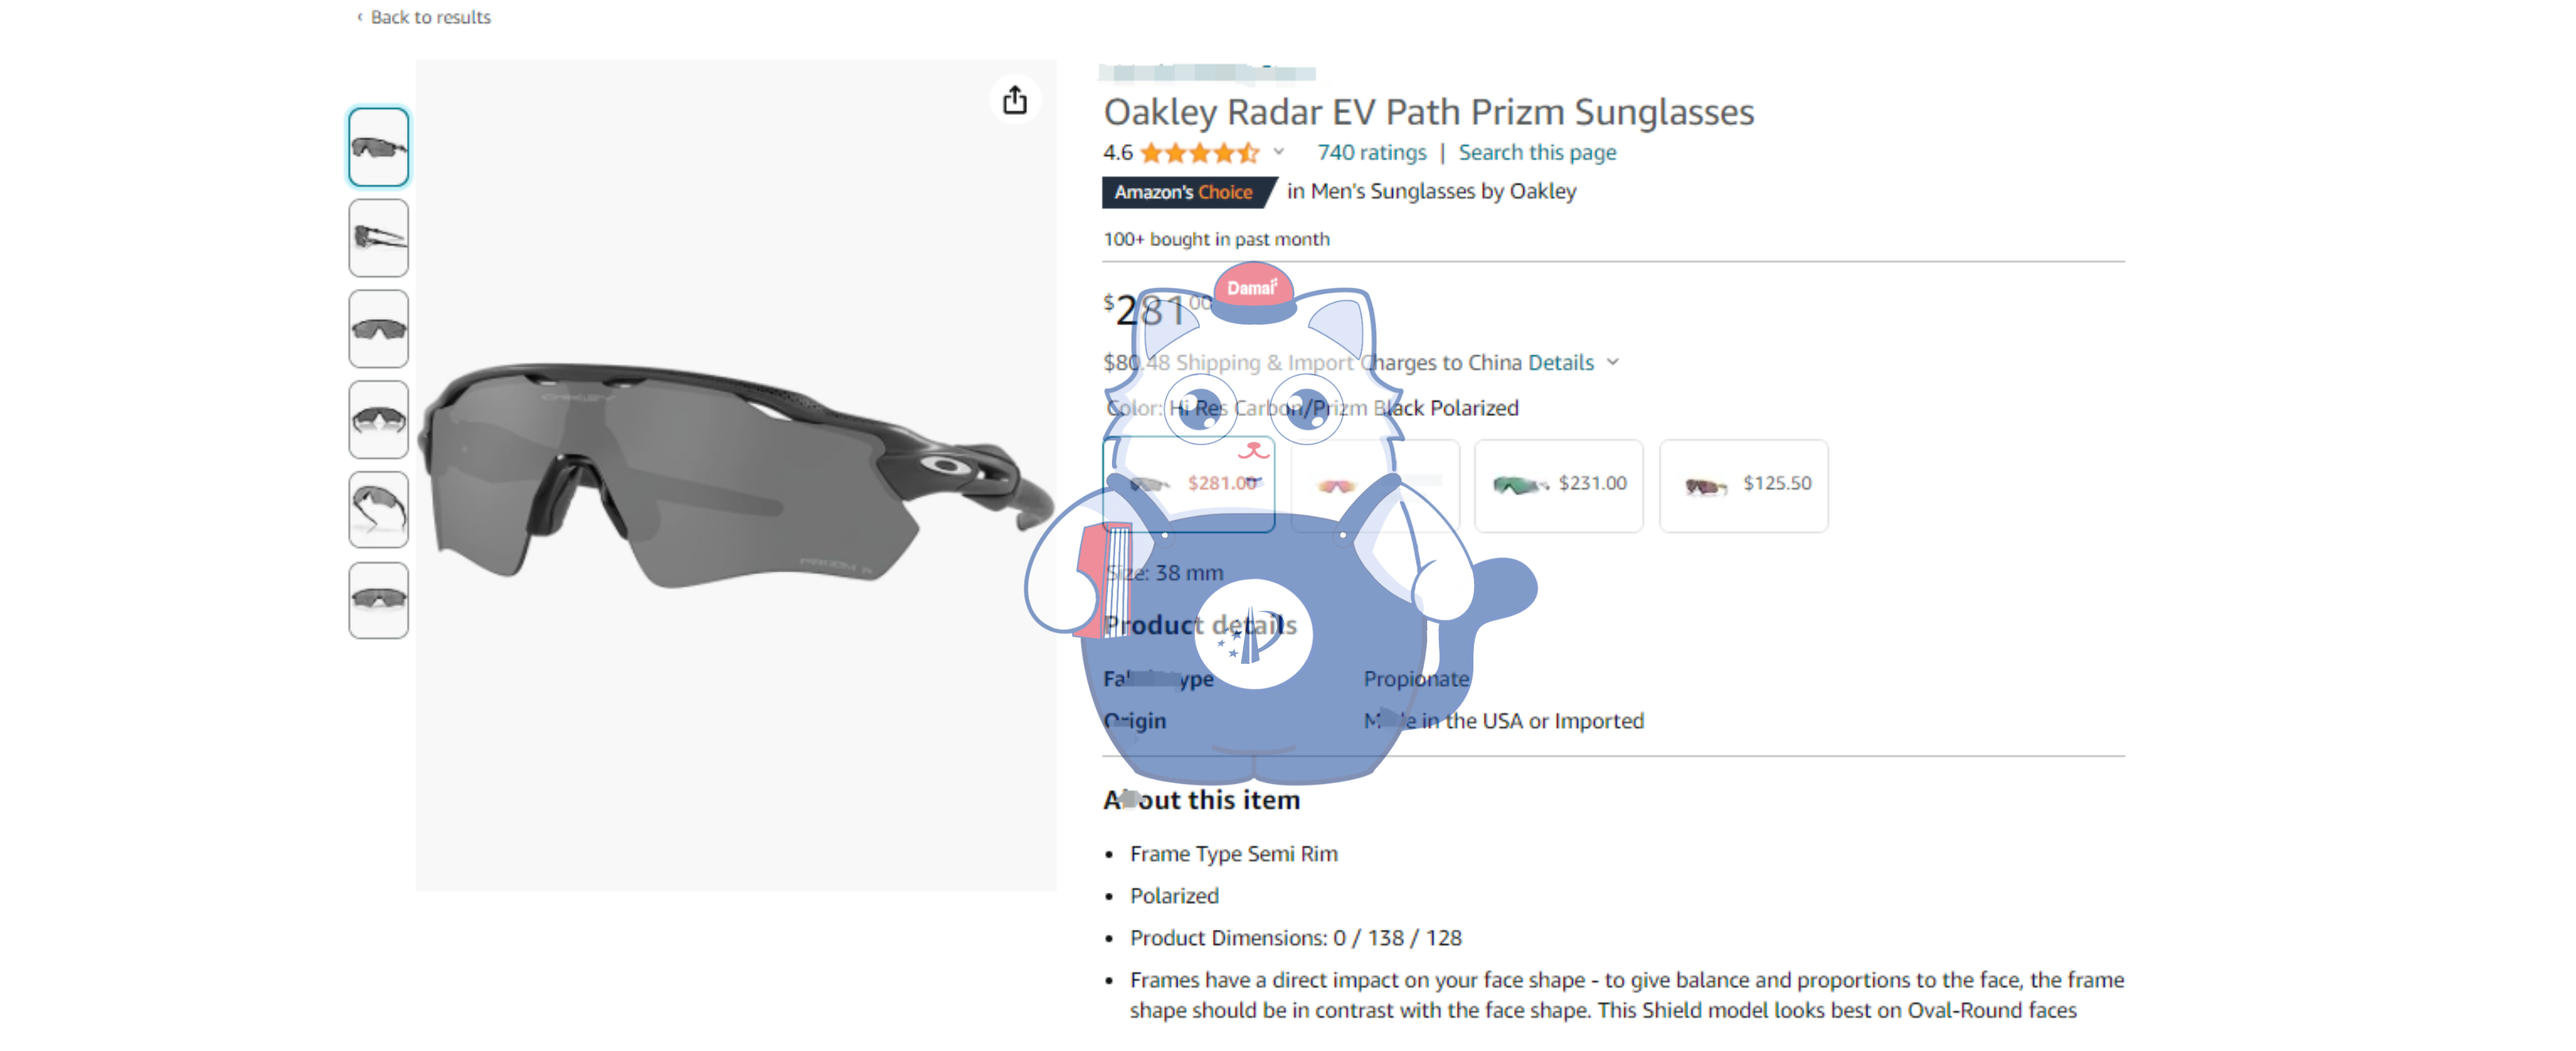Choose the $231.00 green lens color option

(1558, 485)
